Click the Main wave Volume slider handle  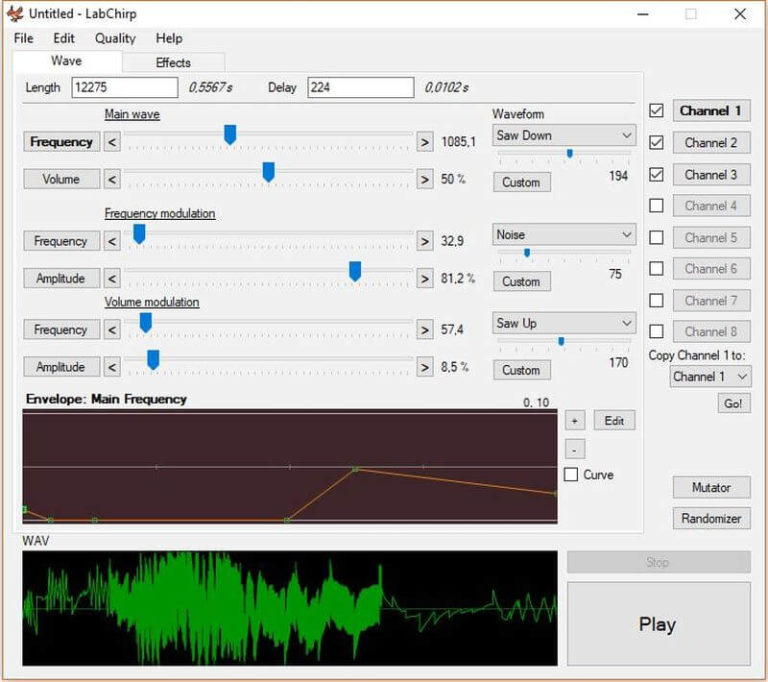click(x=268, y=172)
